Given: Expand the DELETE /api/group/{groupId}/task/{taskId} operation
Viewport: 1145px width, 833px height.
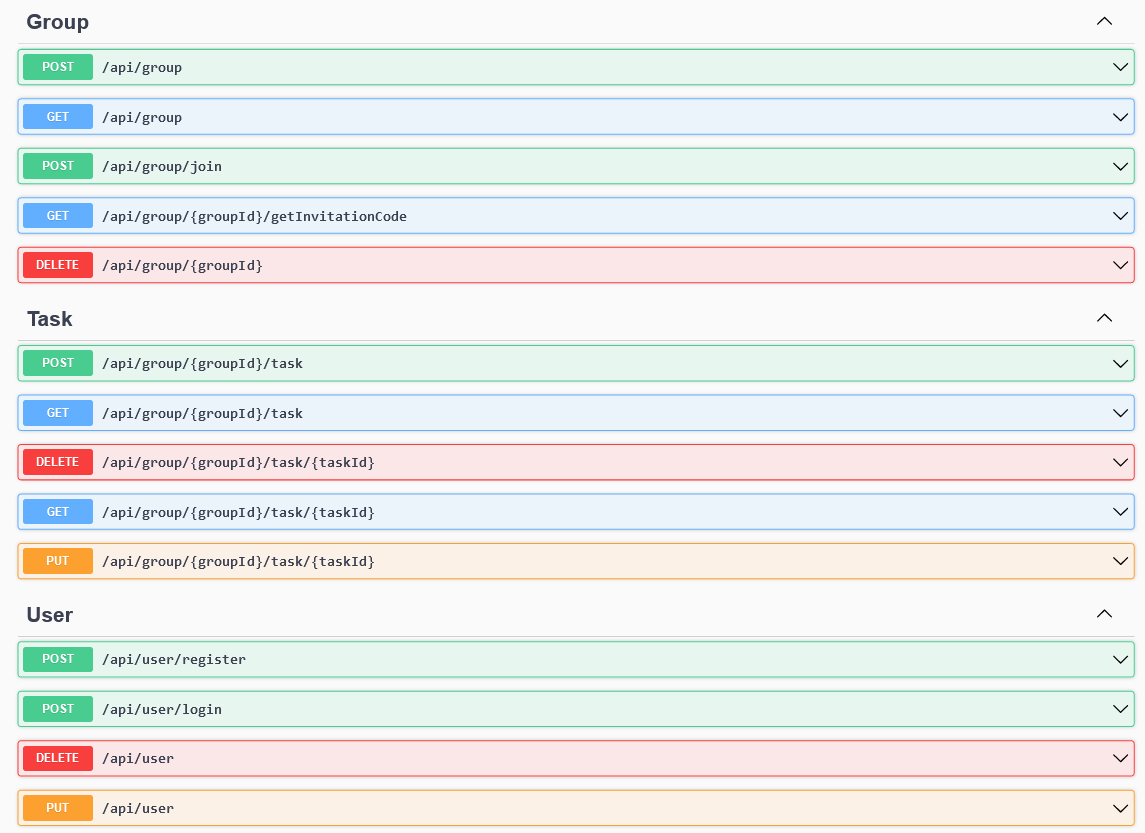Looking at the screenshot, I should [x=1119, y=462].
